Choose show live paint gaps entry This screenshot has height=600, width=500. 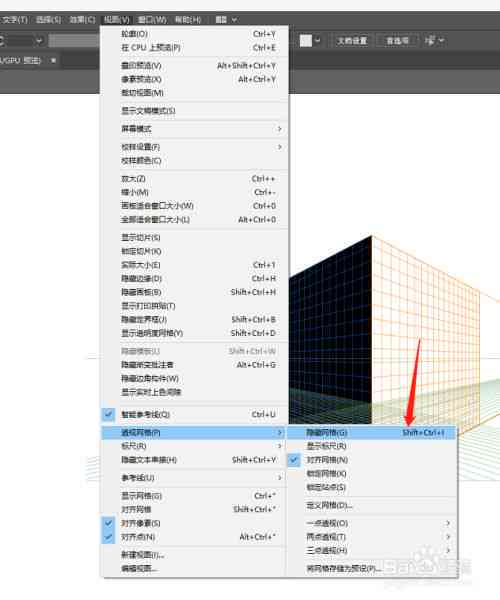point(194,392)
